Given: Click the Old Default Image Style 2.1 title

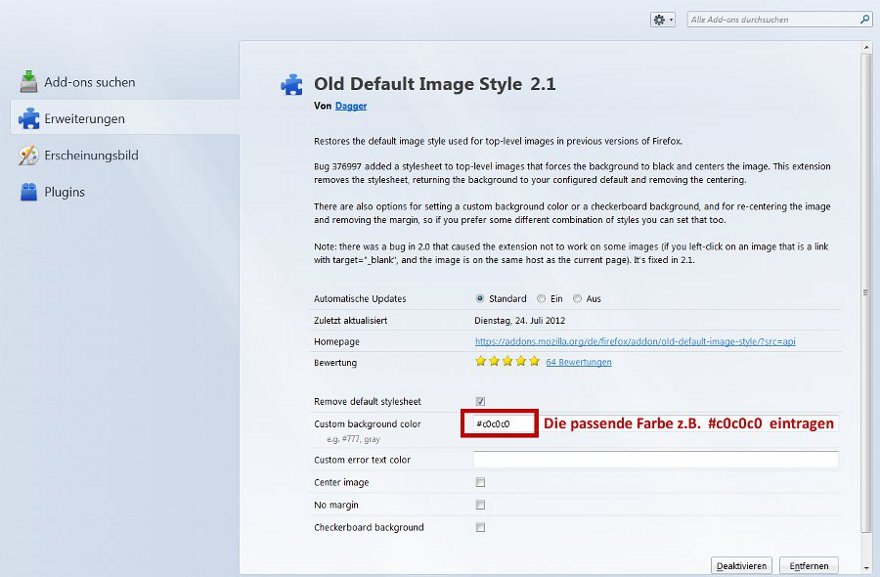Looking at the screenshot, I should 435,84.
